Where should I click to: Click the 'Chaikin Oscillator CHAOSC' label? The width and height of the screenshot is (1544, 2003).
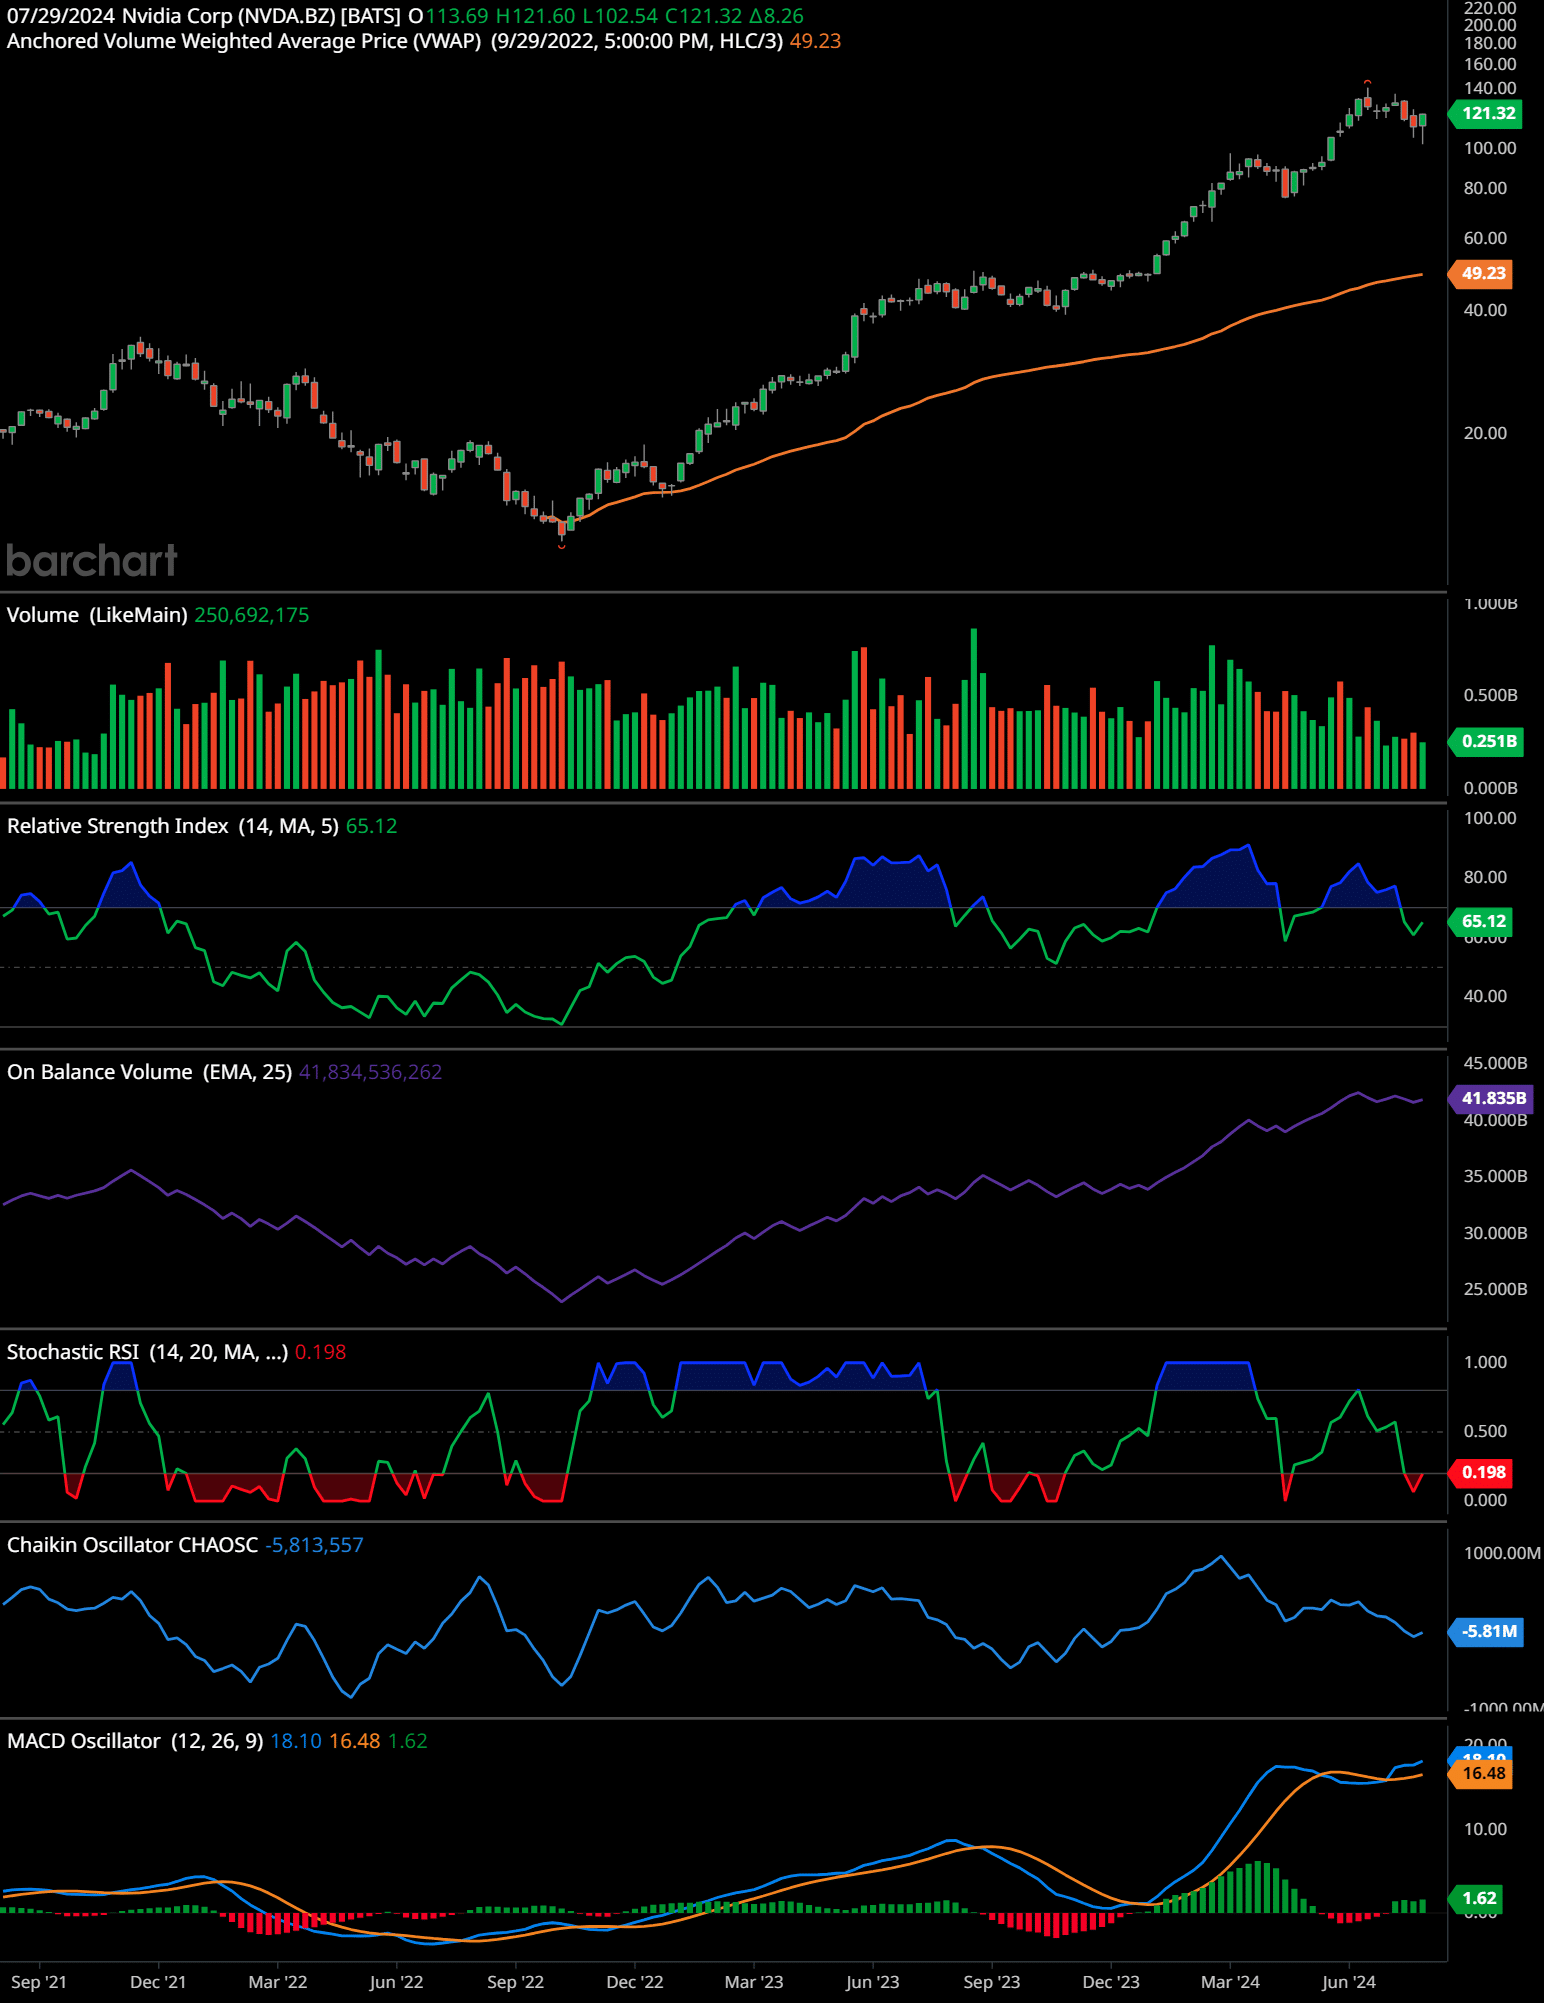point(133,1545)
